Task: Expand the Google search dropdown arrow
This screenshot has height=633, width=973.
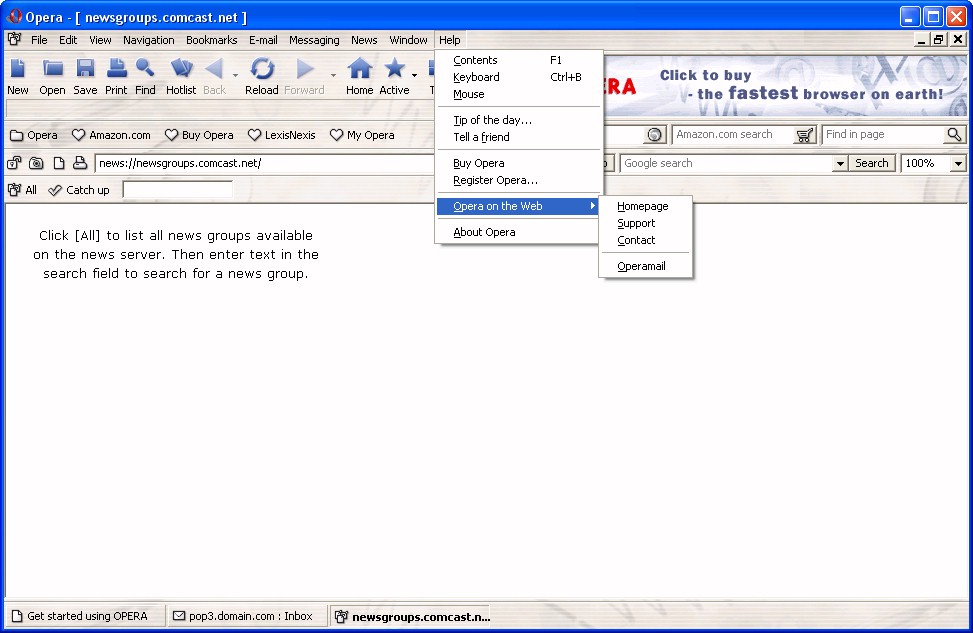Action: point(840,163)
